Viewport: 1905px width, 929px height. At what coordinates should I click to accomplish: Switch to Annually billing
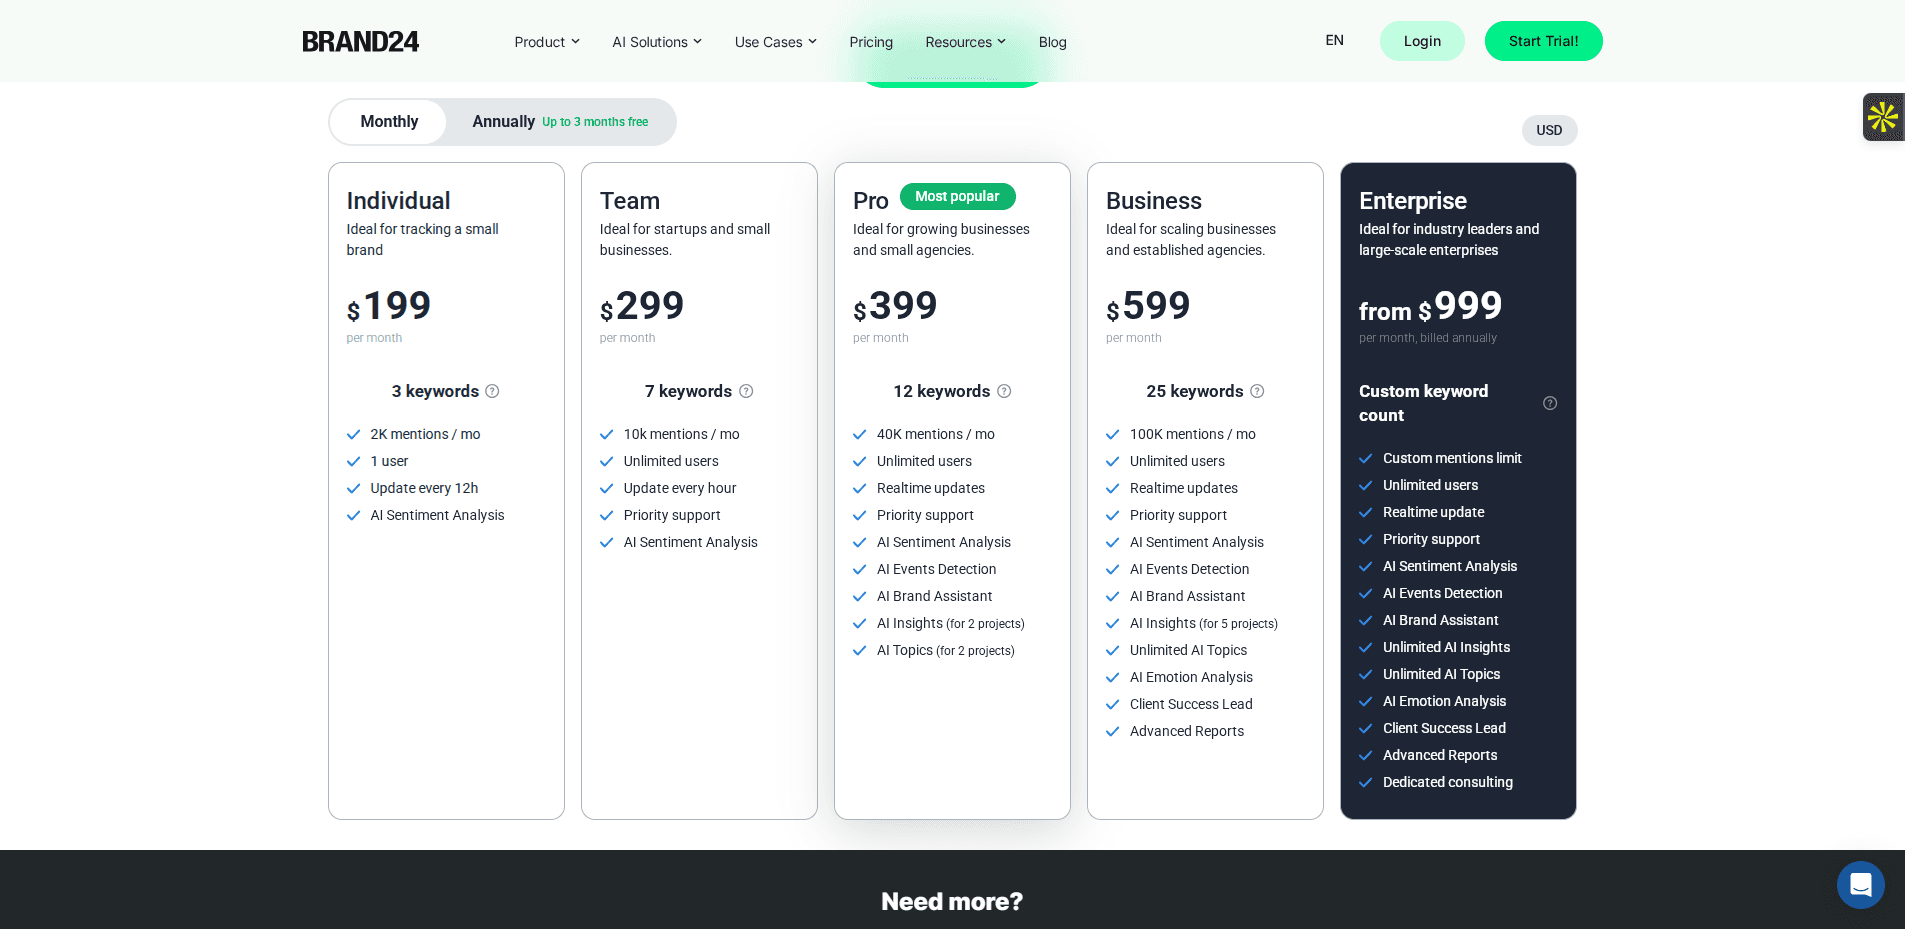(559, 122)
